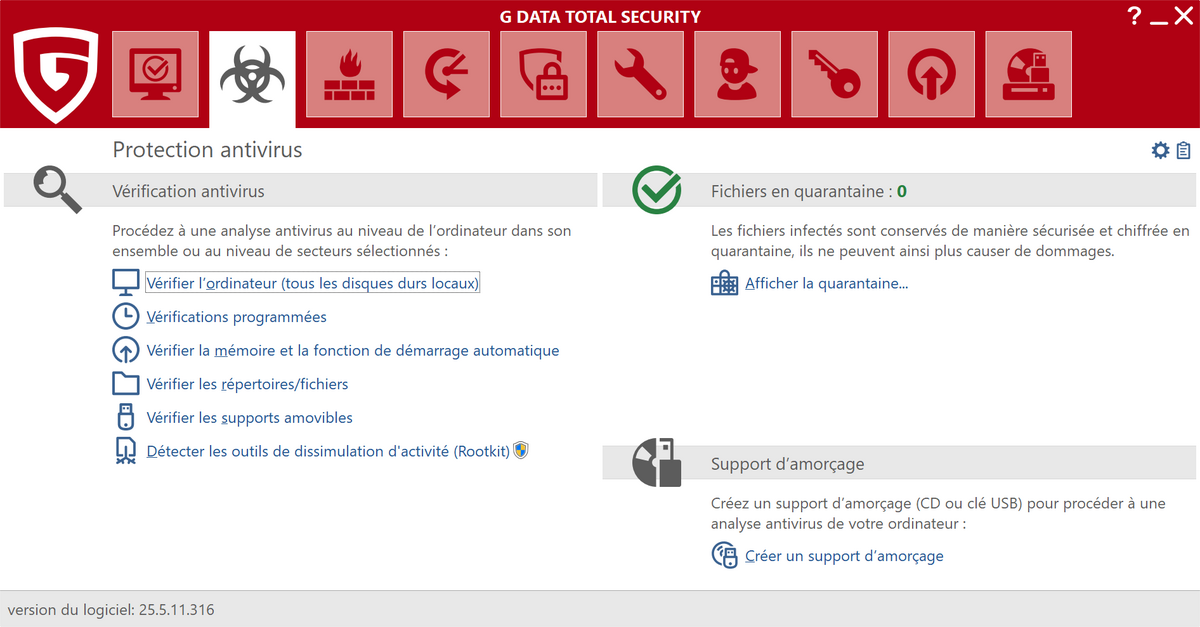The width and height of the screenshot is (1200, 627).
Task: Open the Backup restore arrow tab
Action: (x=446, y=74)
